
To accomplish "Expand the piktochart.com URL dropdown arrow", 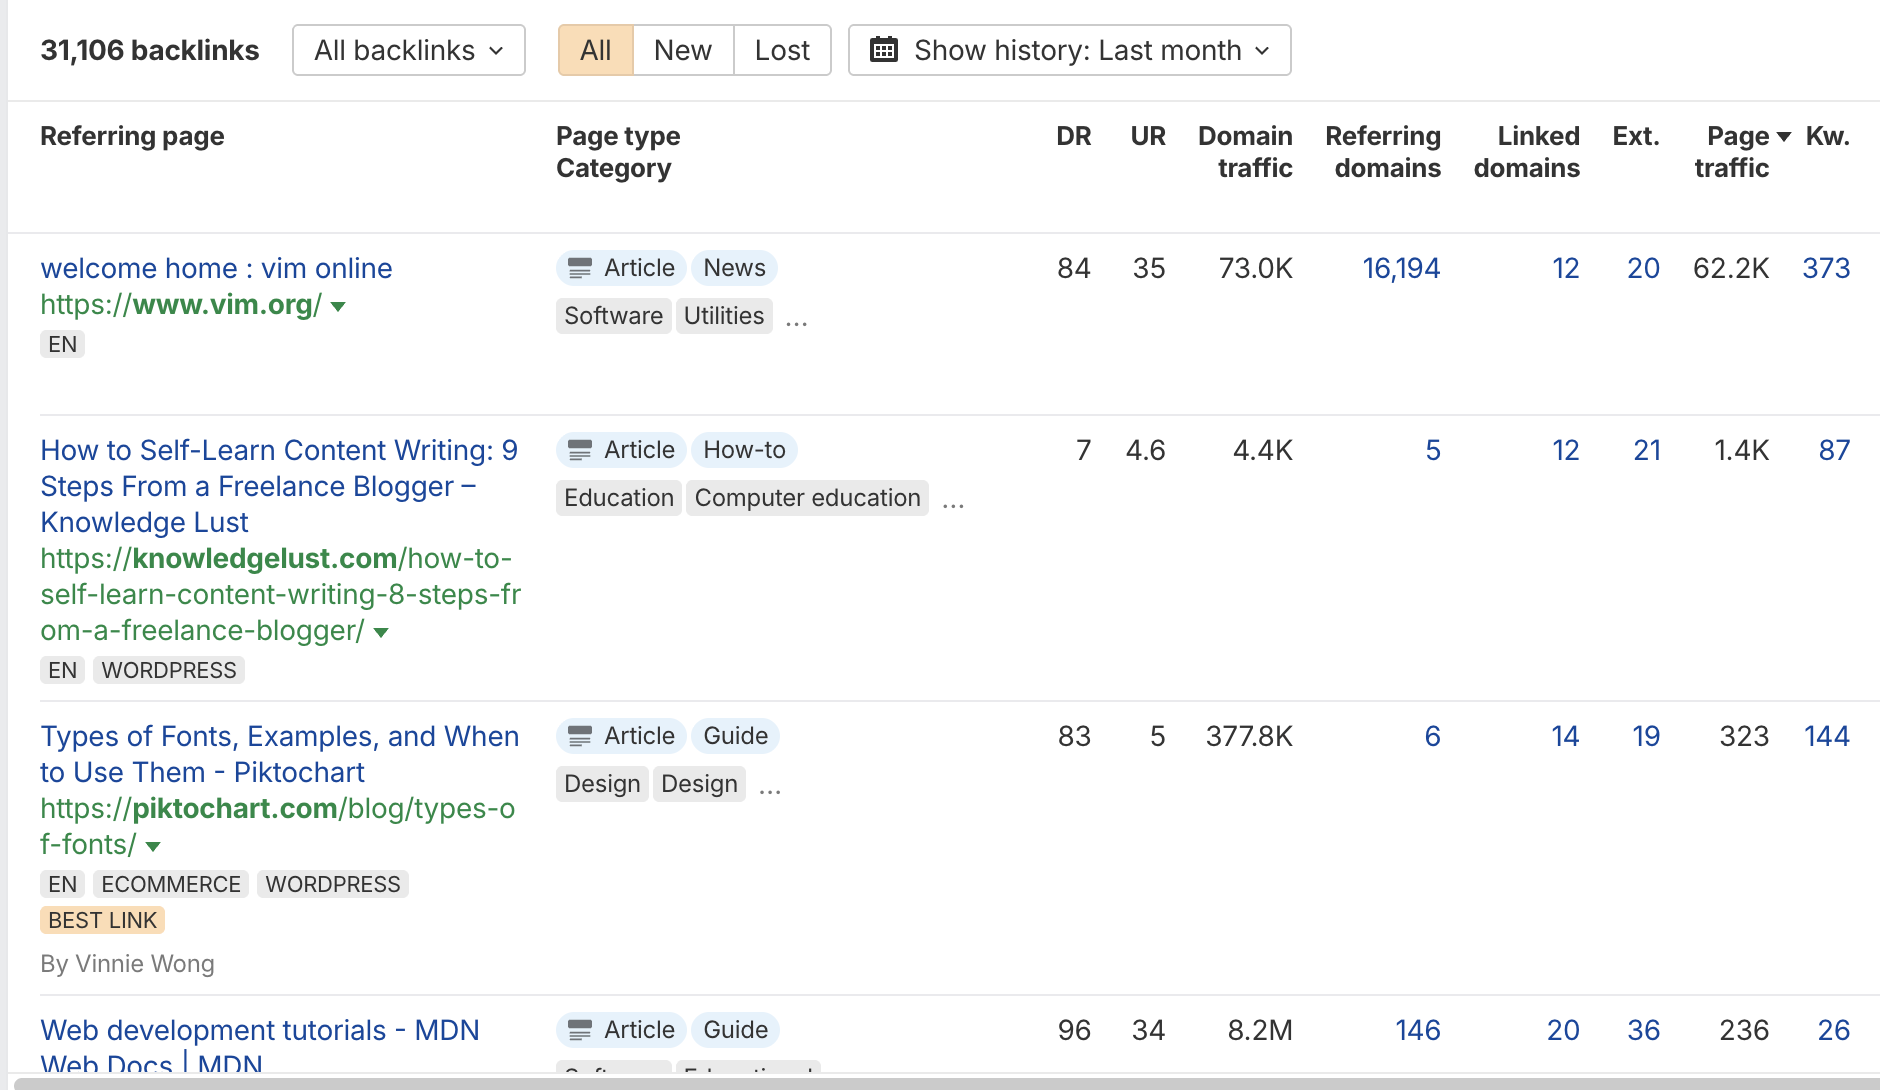I will (153, 847).
